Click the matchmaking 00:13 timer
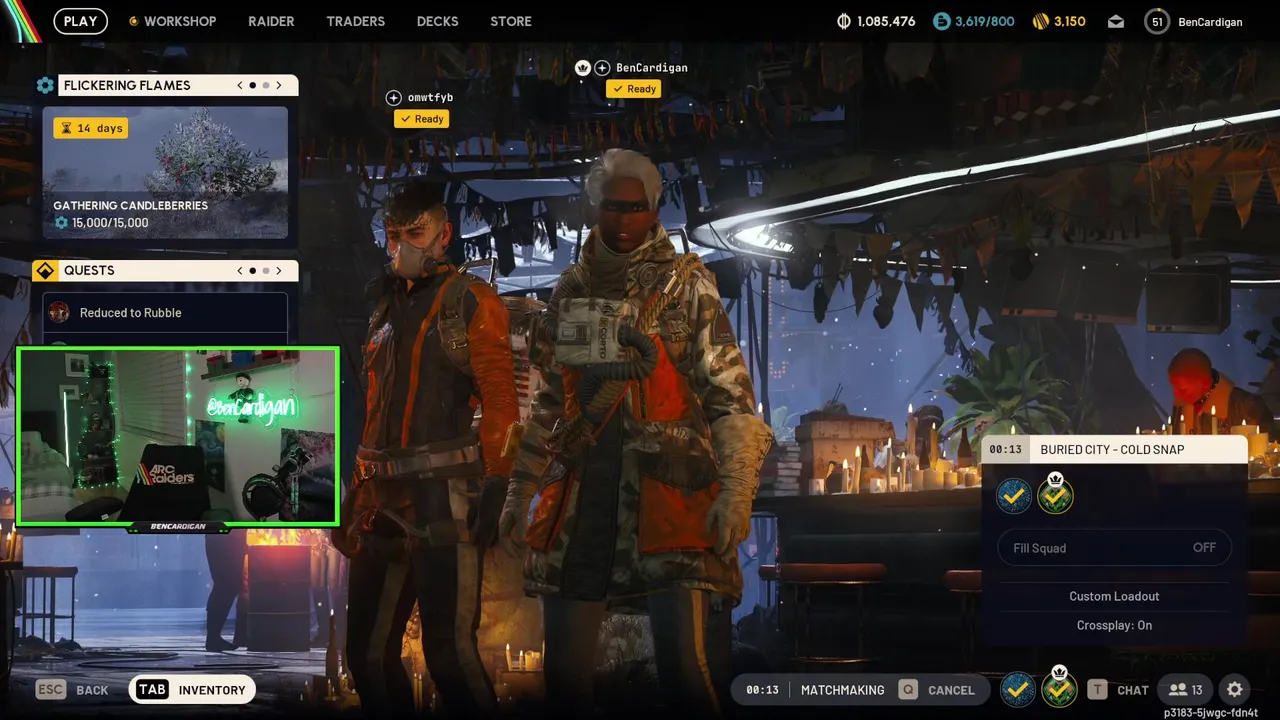 [x=762, y=690]
